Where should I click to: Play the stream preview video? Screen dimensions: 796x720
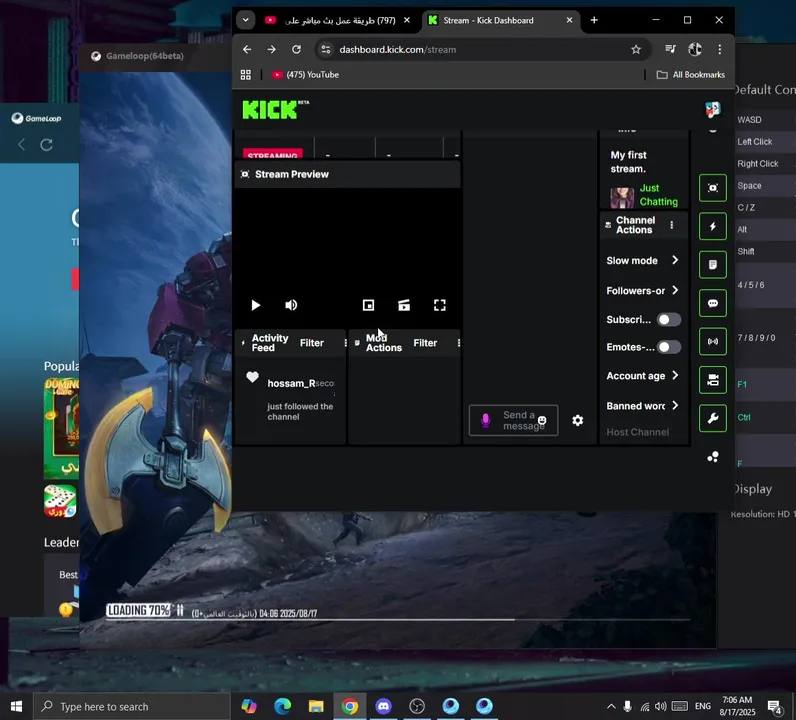coord(256,305)
